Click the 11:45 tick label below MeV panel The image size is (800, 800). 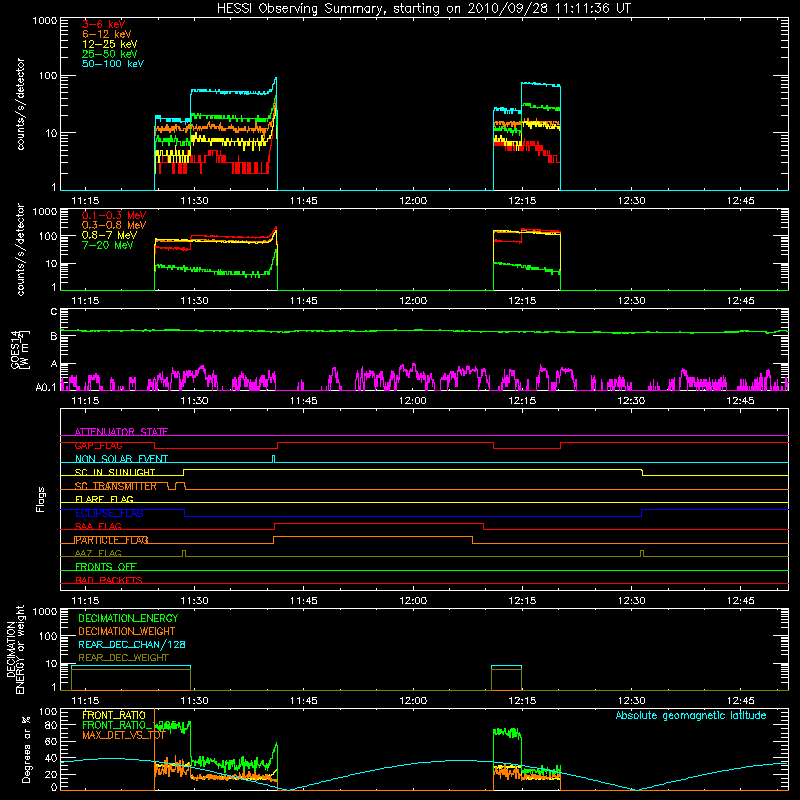point(304,301)
